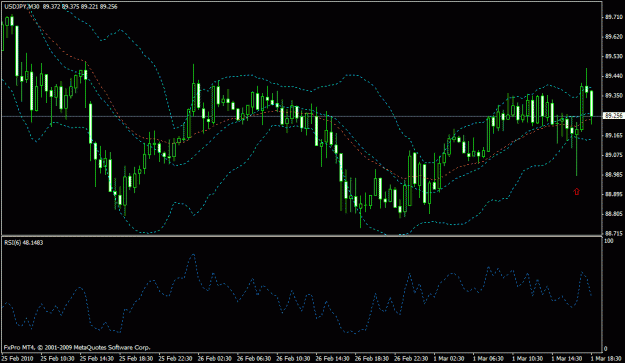Select the 88.805 price scale label
This screenshot has height=363, width=625.
(x=613, y=214)
